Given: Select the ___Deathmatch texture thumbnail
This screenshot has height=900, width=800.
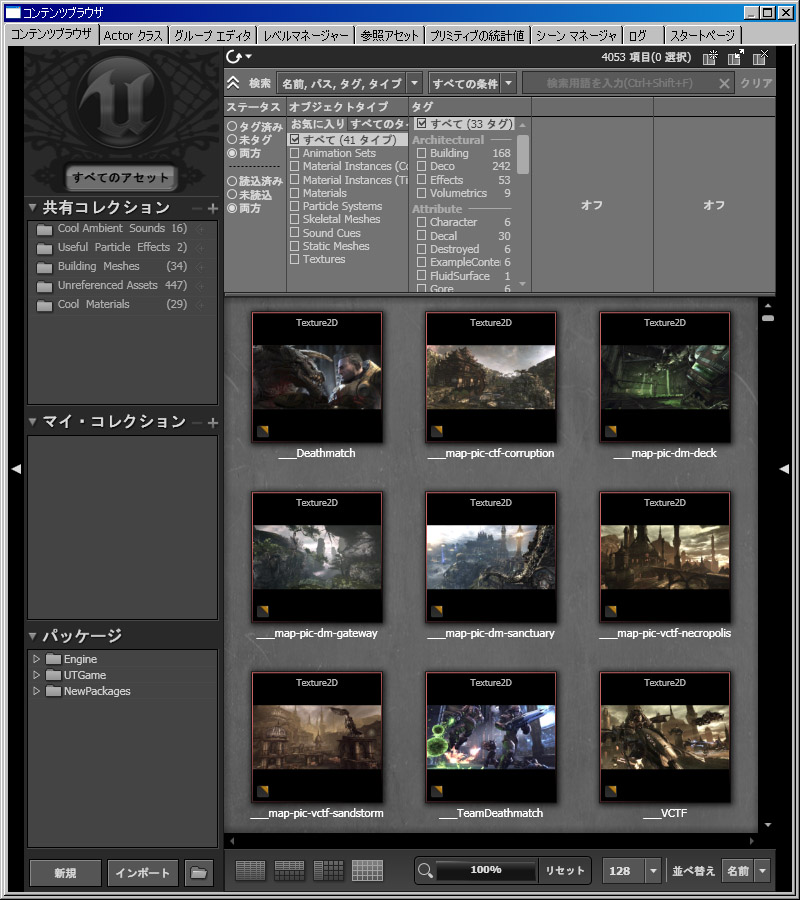Looking at the screenshot, I should click(x=317, y=378).
